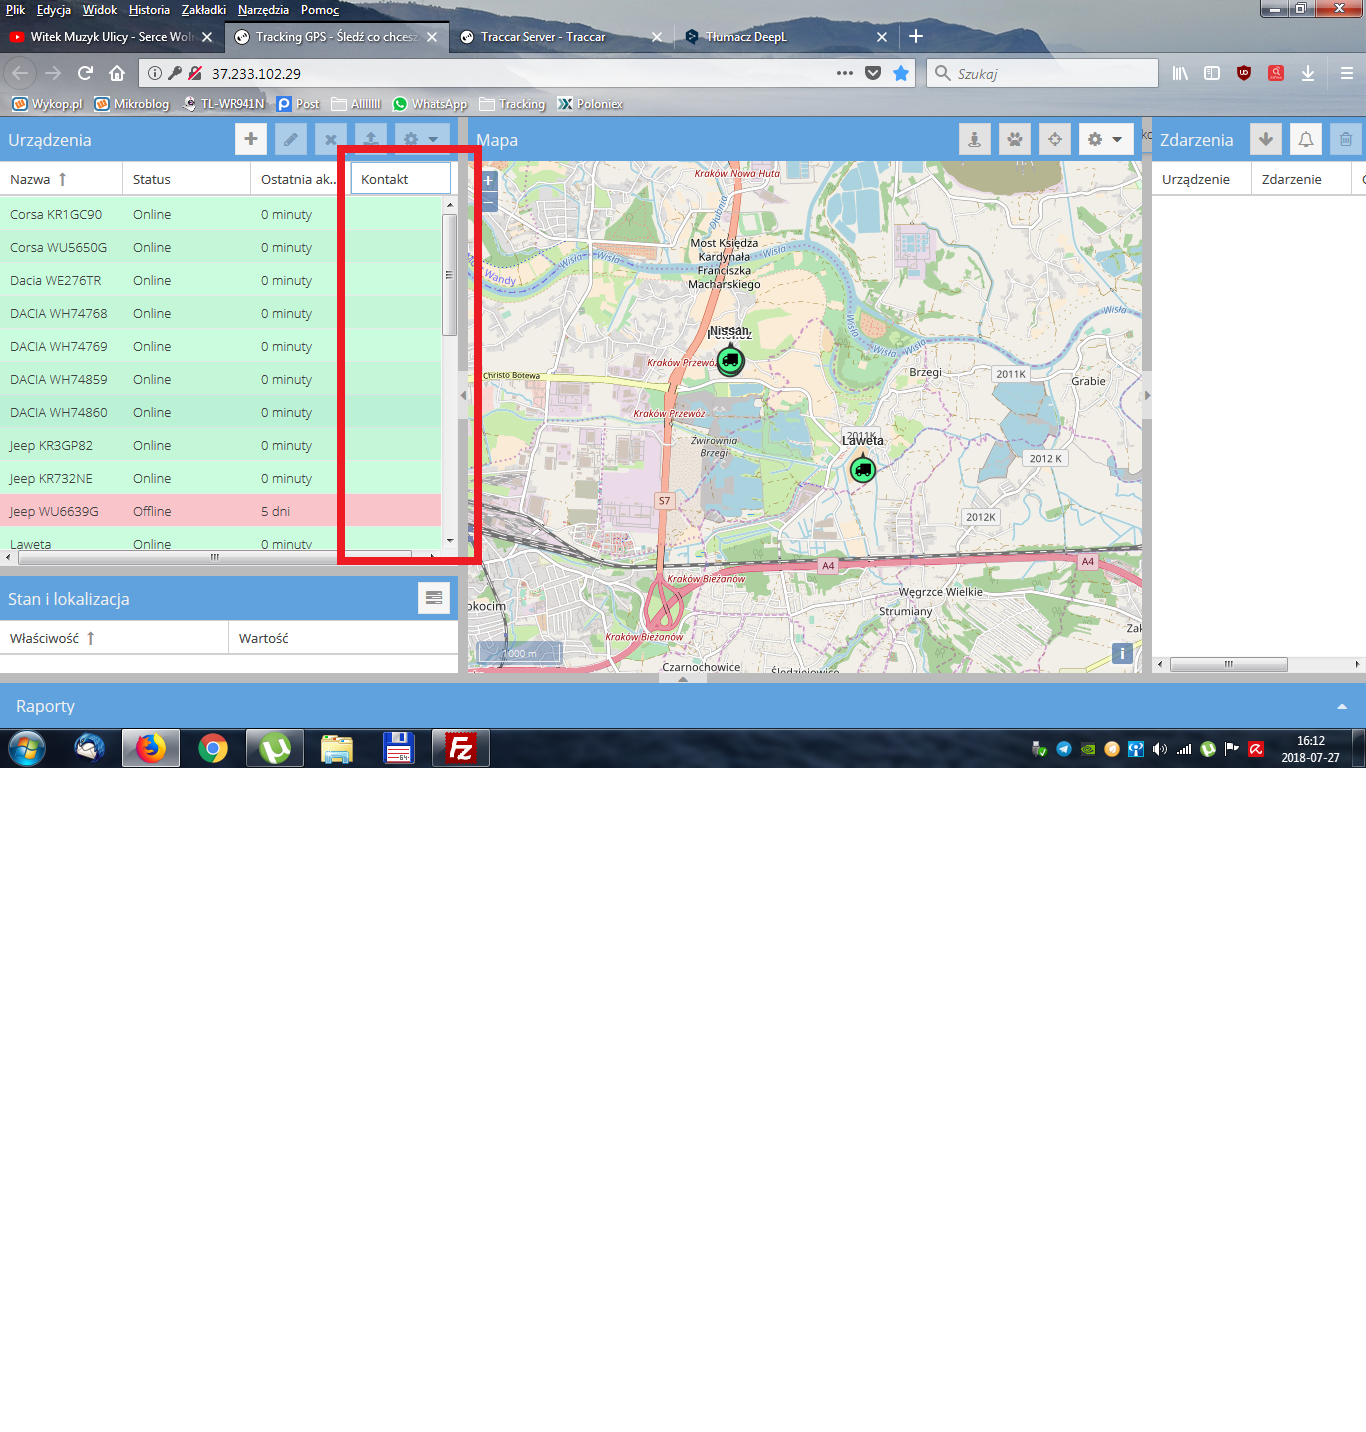Click the Urządzenie column header in Zdarzenia

pos(1201,179)
